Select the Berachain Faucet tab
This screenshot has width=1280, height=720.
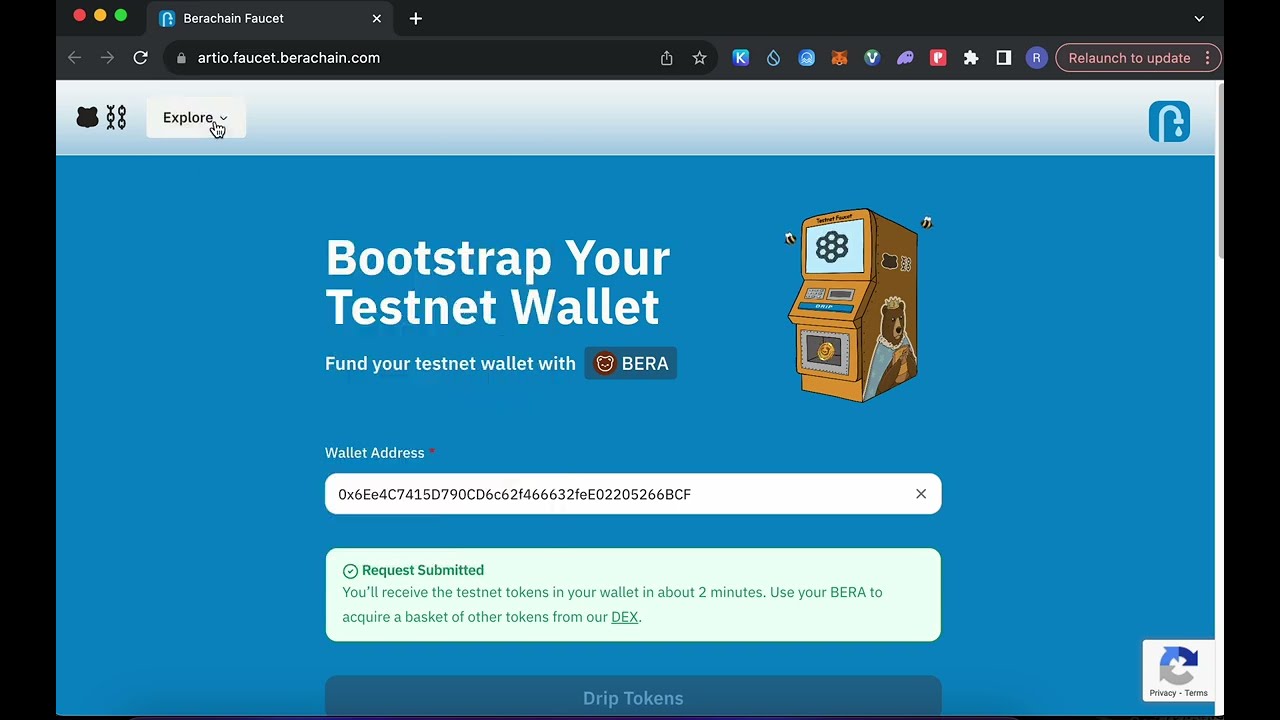pos(270,18)
